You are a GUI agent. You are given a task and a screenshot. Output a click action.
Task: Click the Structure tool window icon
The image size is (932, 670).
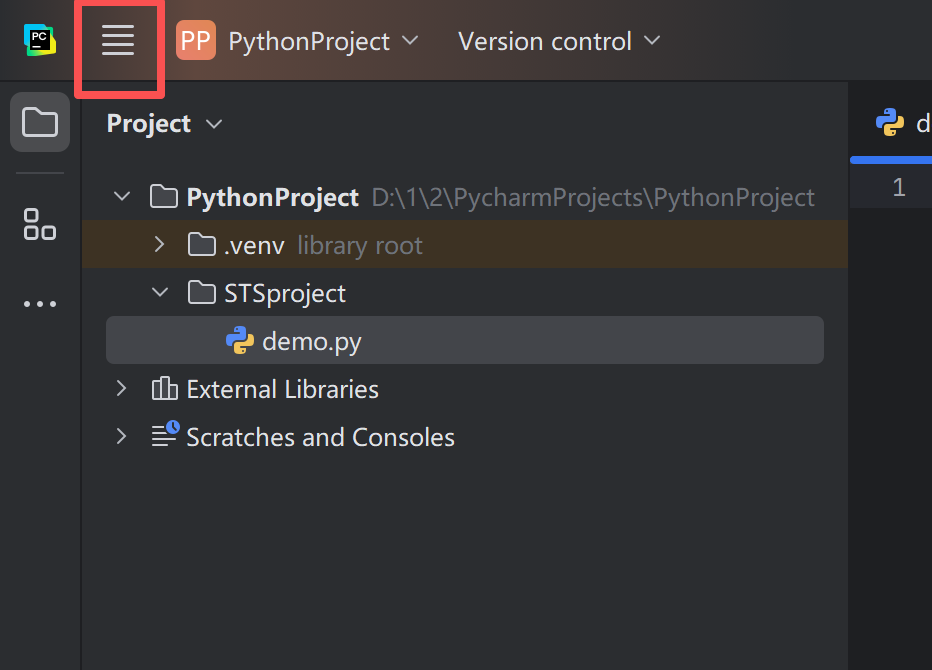click(x=39, y=225)
